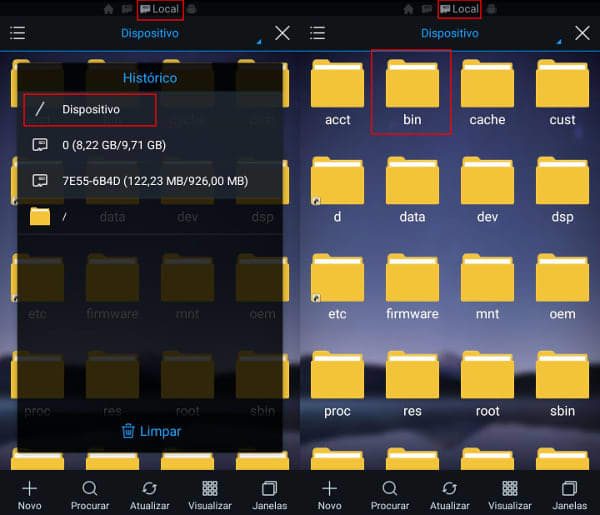
Task: Tap Novo in the right screen's bottom bar
Action: 329,495
